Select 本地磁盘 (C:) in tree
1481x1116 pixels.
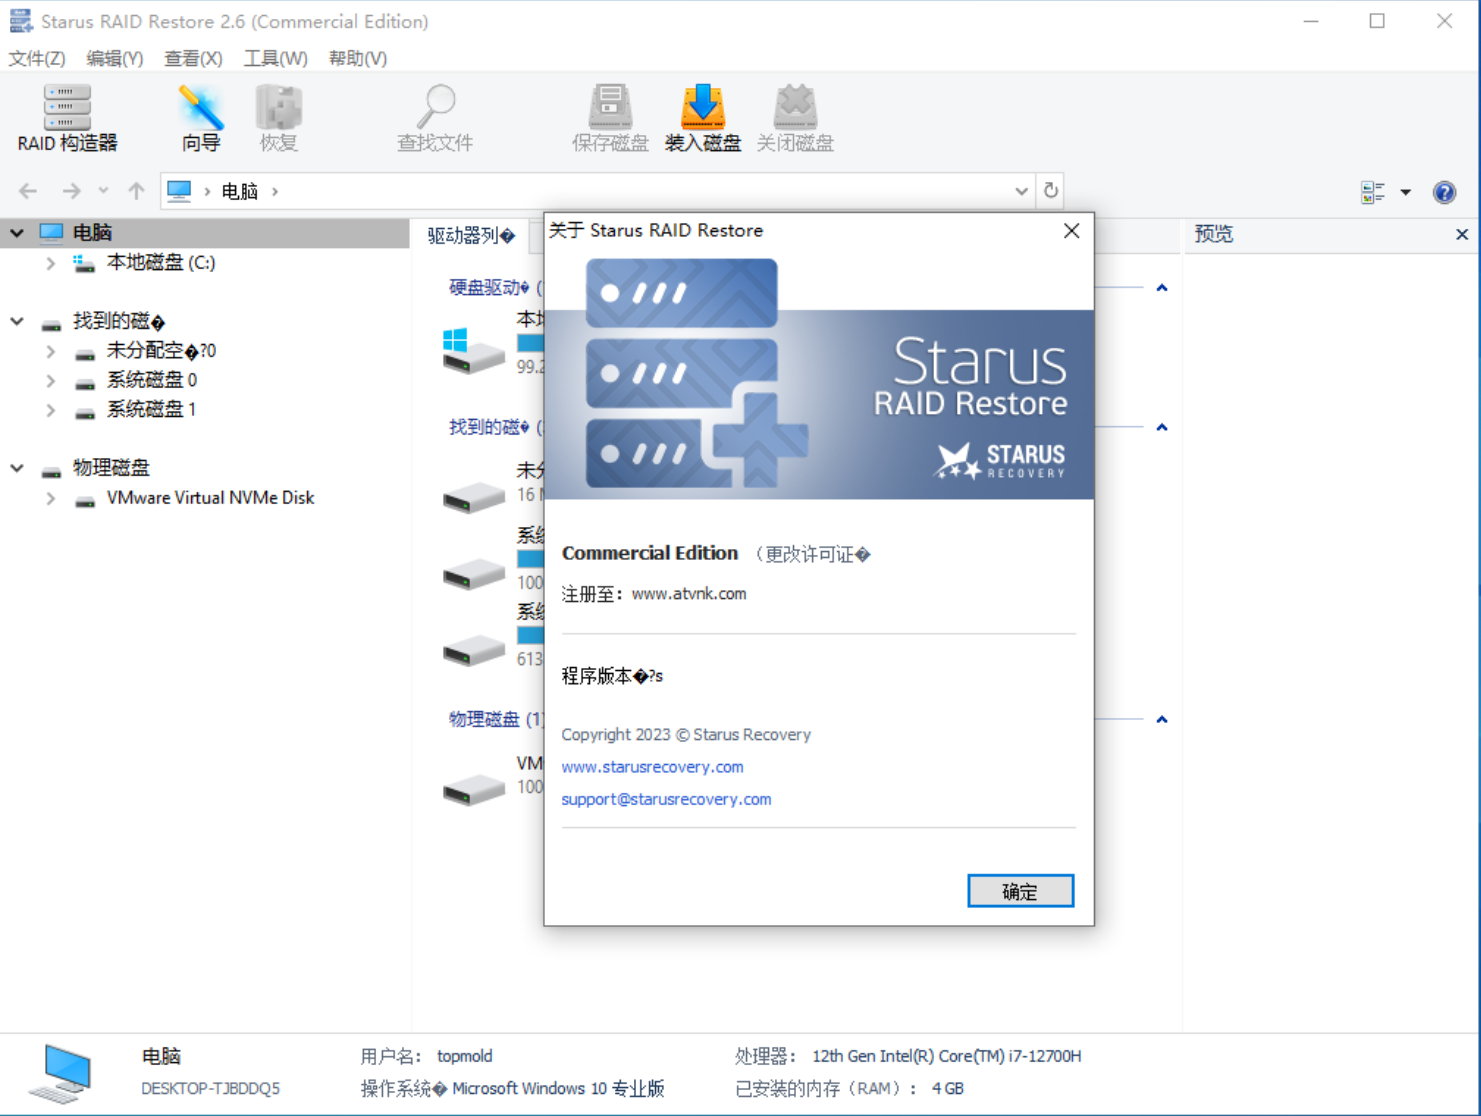click(161, 263)
